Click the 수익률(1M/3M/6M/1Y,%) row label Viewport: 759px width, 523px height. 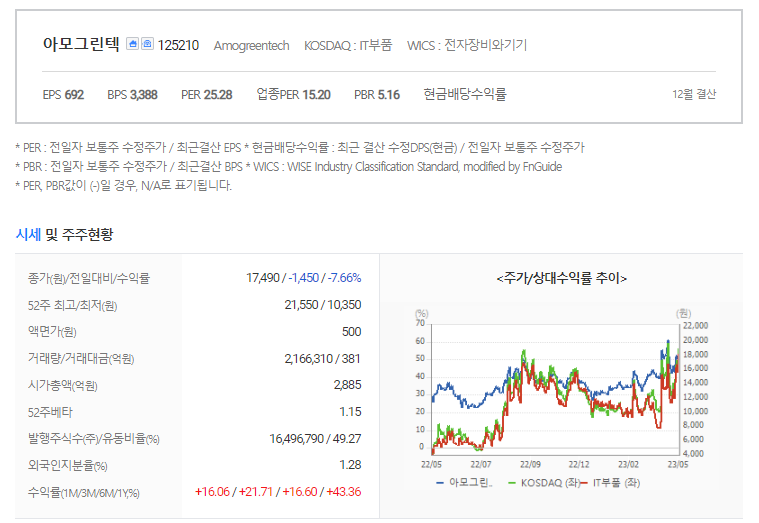[x=84, y=493]
